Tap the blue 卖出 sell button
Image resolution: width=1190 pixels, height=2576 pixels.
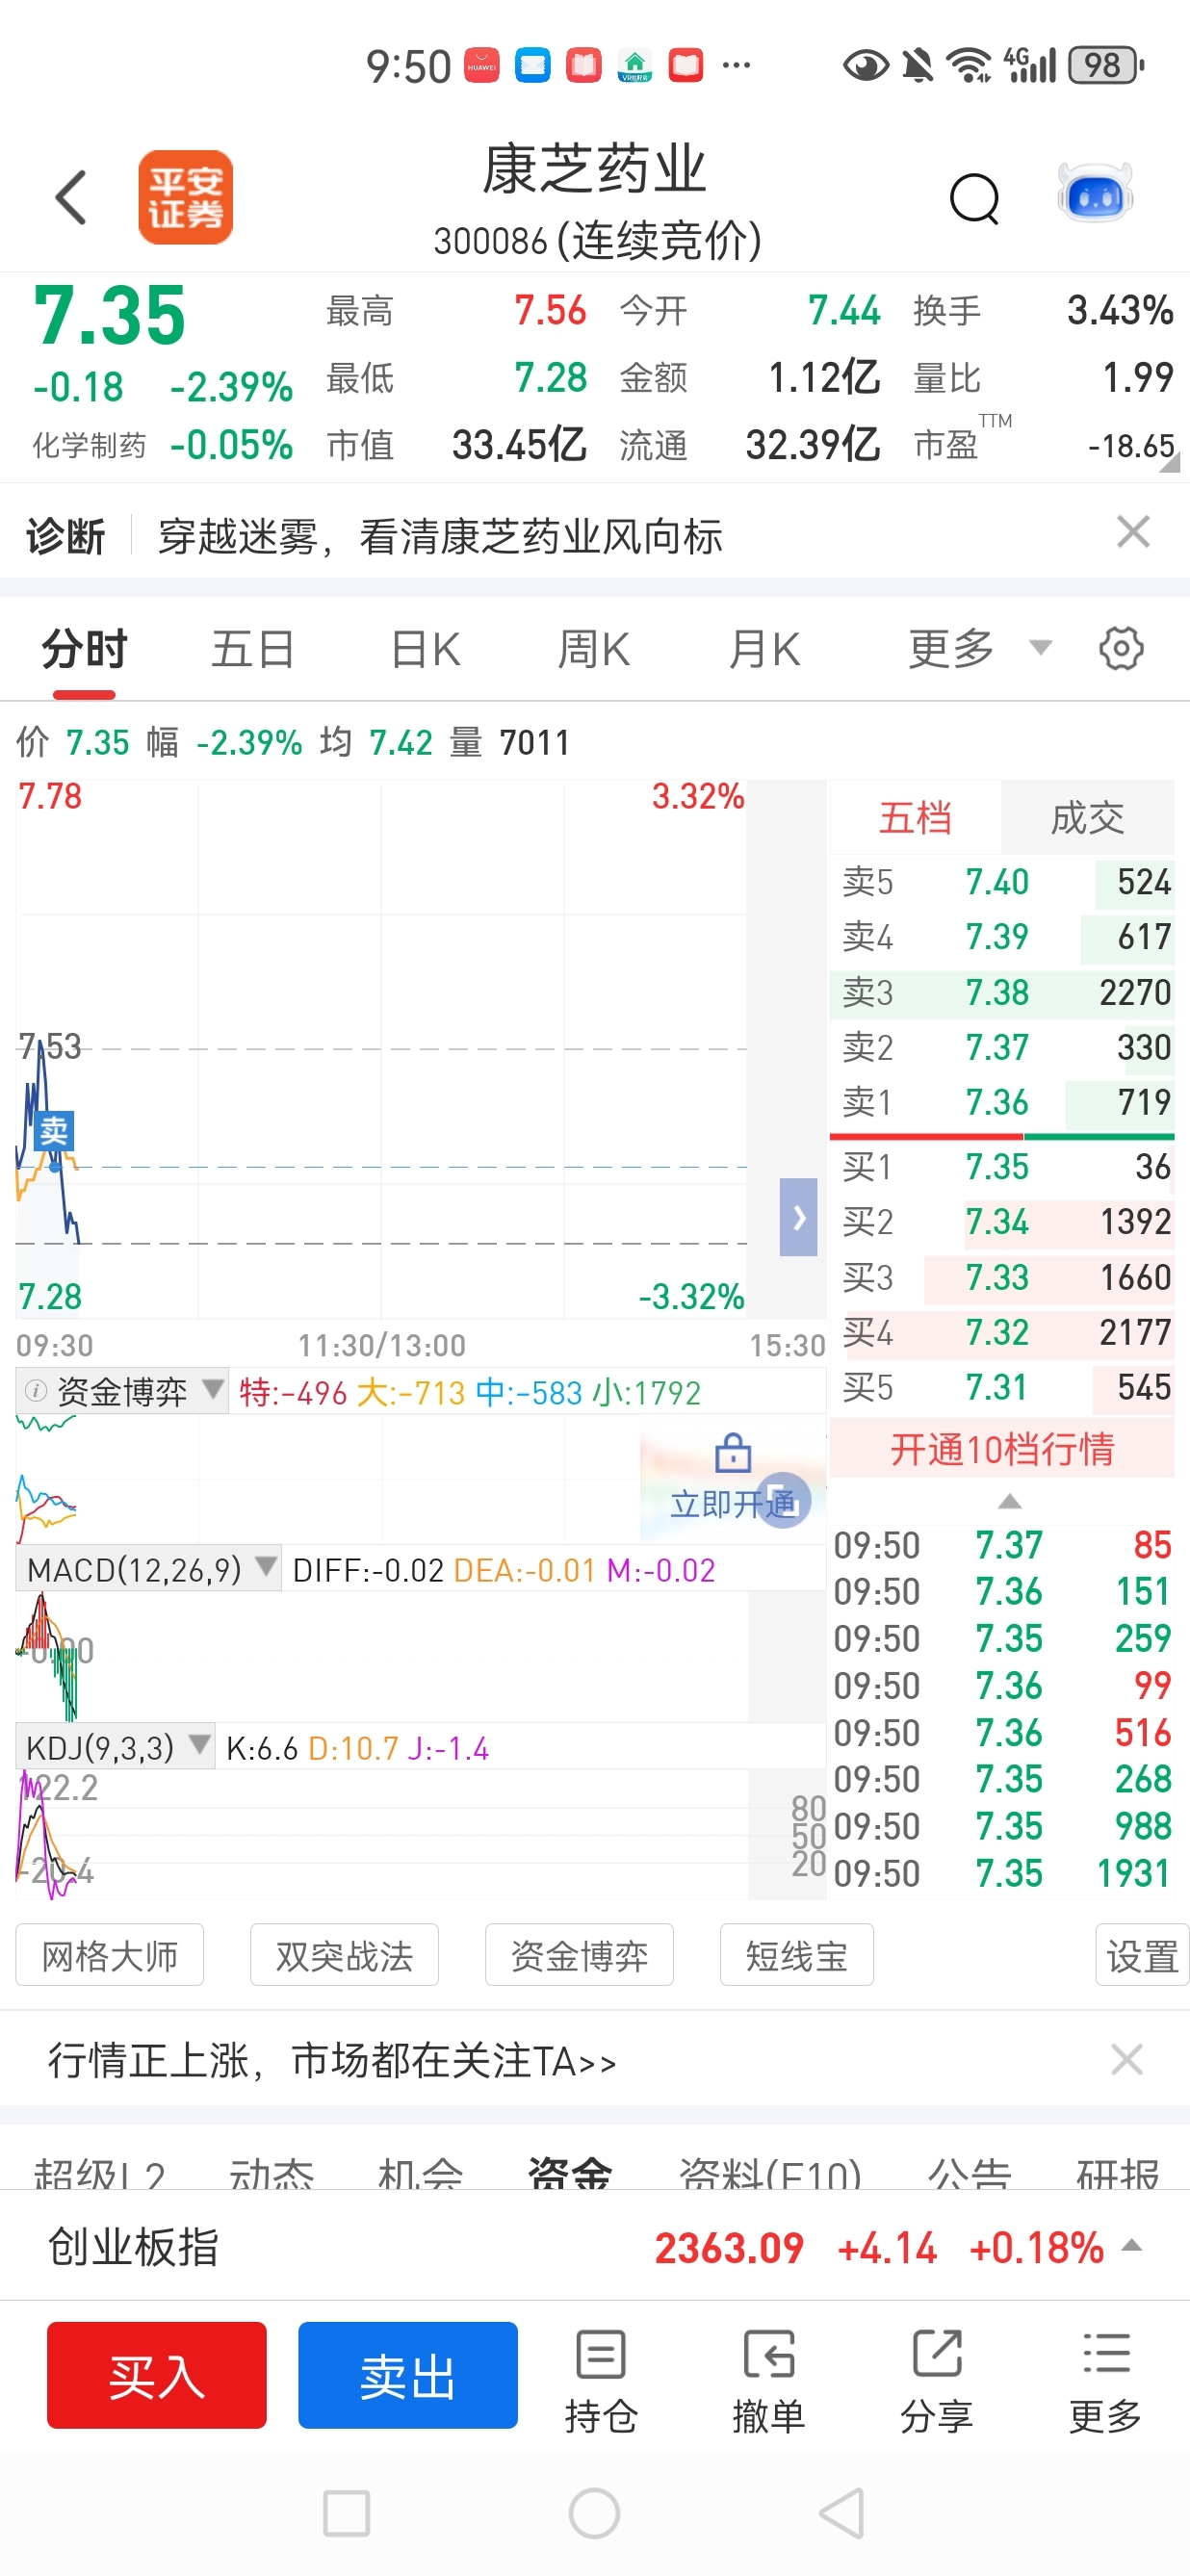coord(408,2375)
